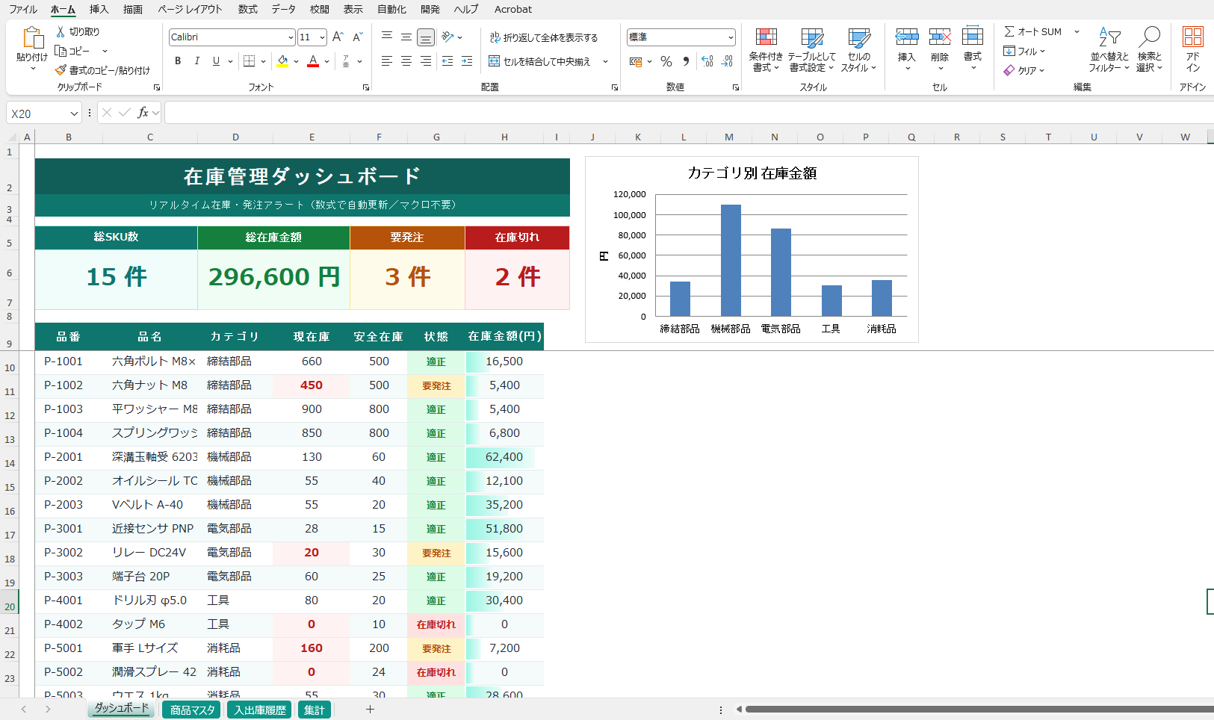Open Format as Table (テーブルとして書式設定)

[x=812, y=50]
